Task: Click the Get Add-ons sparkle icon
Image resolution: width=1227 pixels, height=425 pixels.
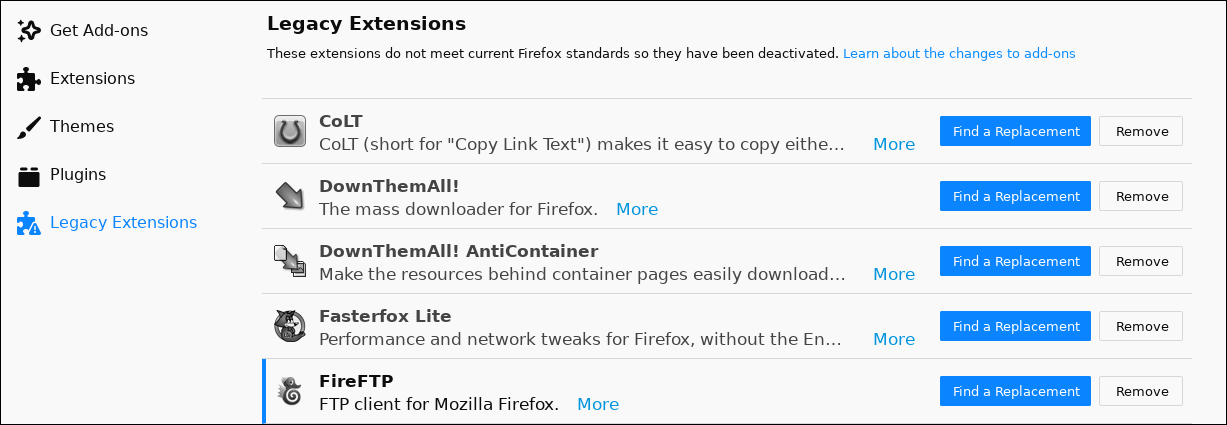Action: pyautogui.click(x=29, y=31)
